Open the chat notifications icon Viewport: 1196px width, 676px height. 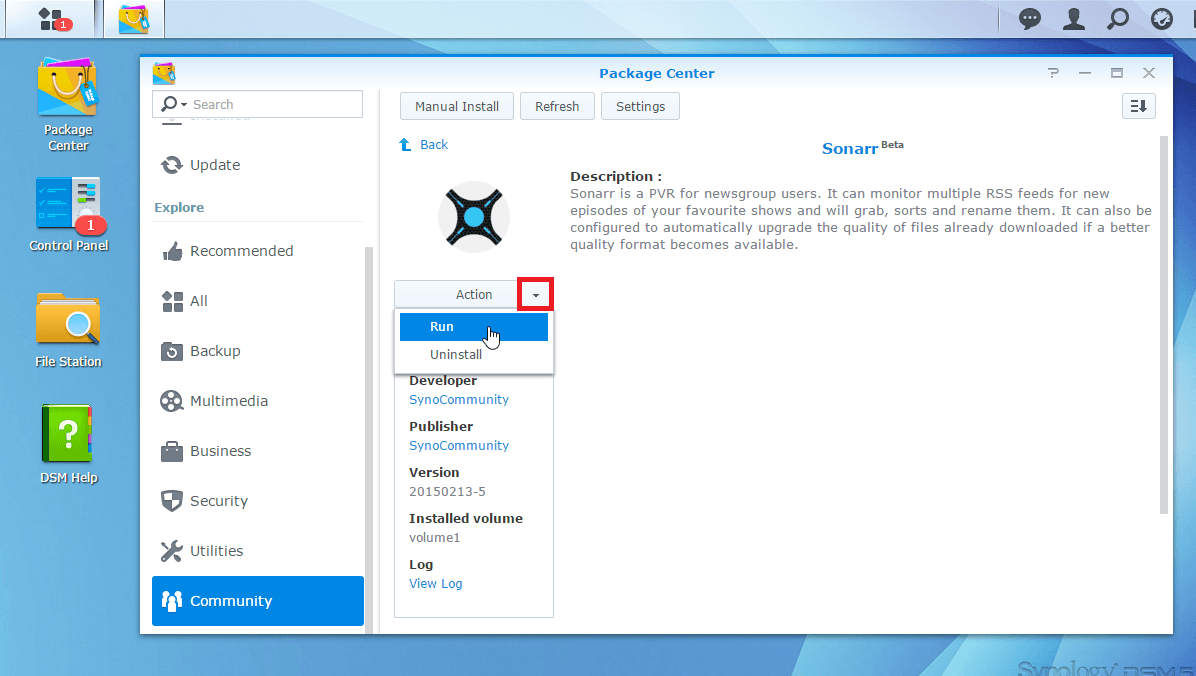(x=1030, y=19)
